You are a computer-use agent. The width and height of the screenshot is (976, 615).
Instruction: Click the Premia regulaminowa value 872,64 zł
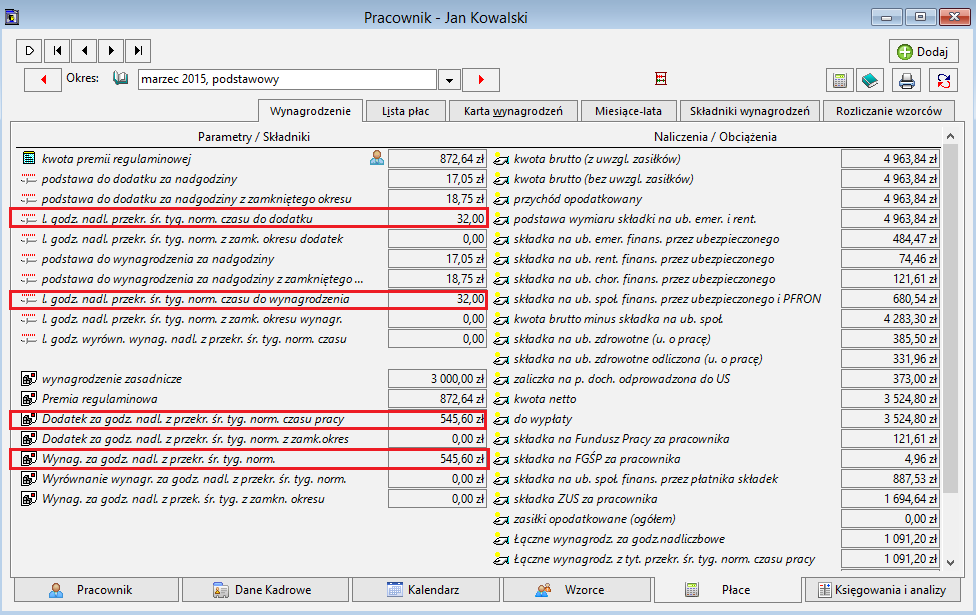[437, 398]
